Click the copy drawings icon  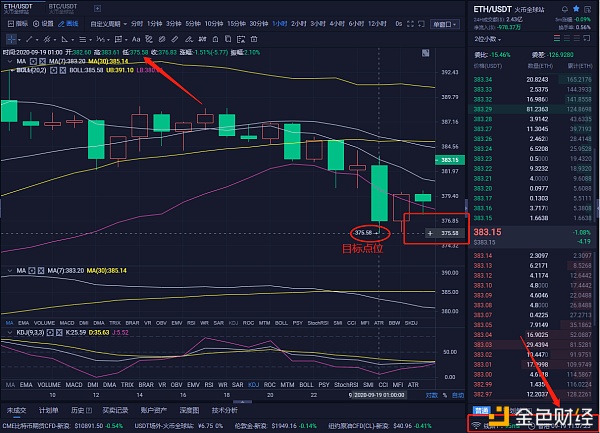point(228,39)
